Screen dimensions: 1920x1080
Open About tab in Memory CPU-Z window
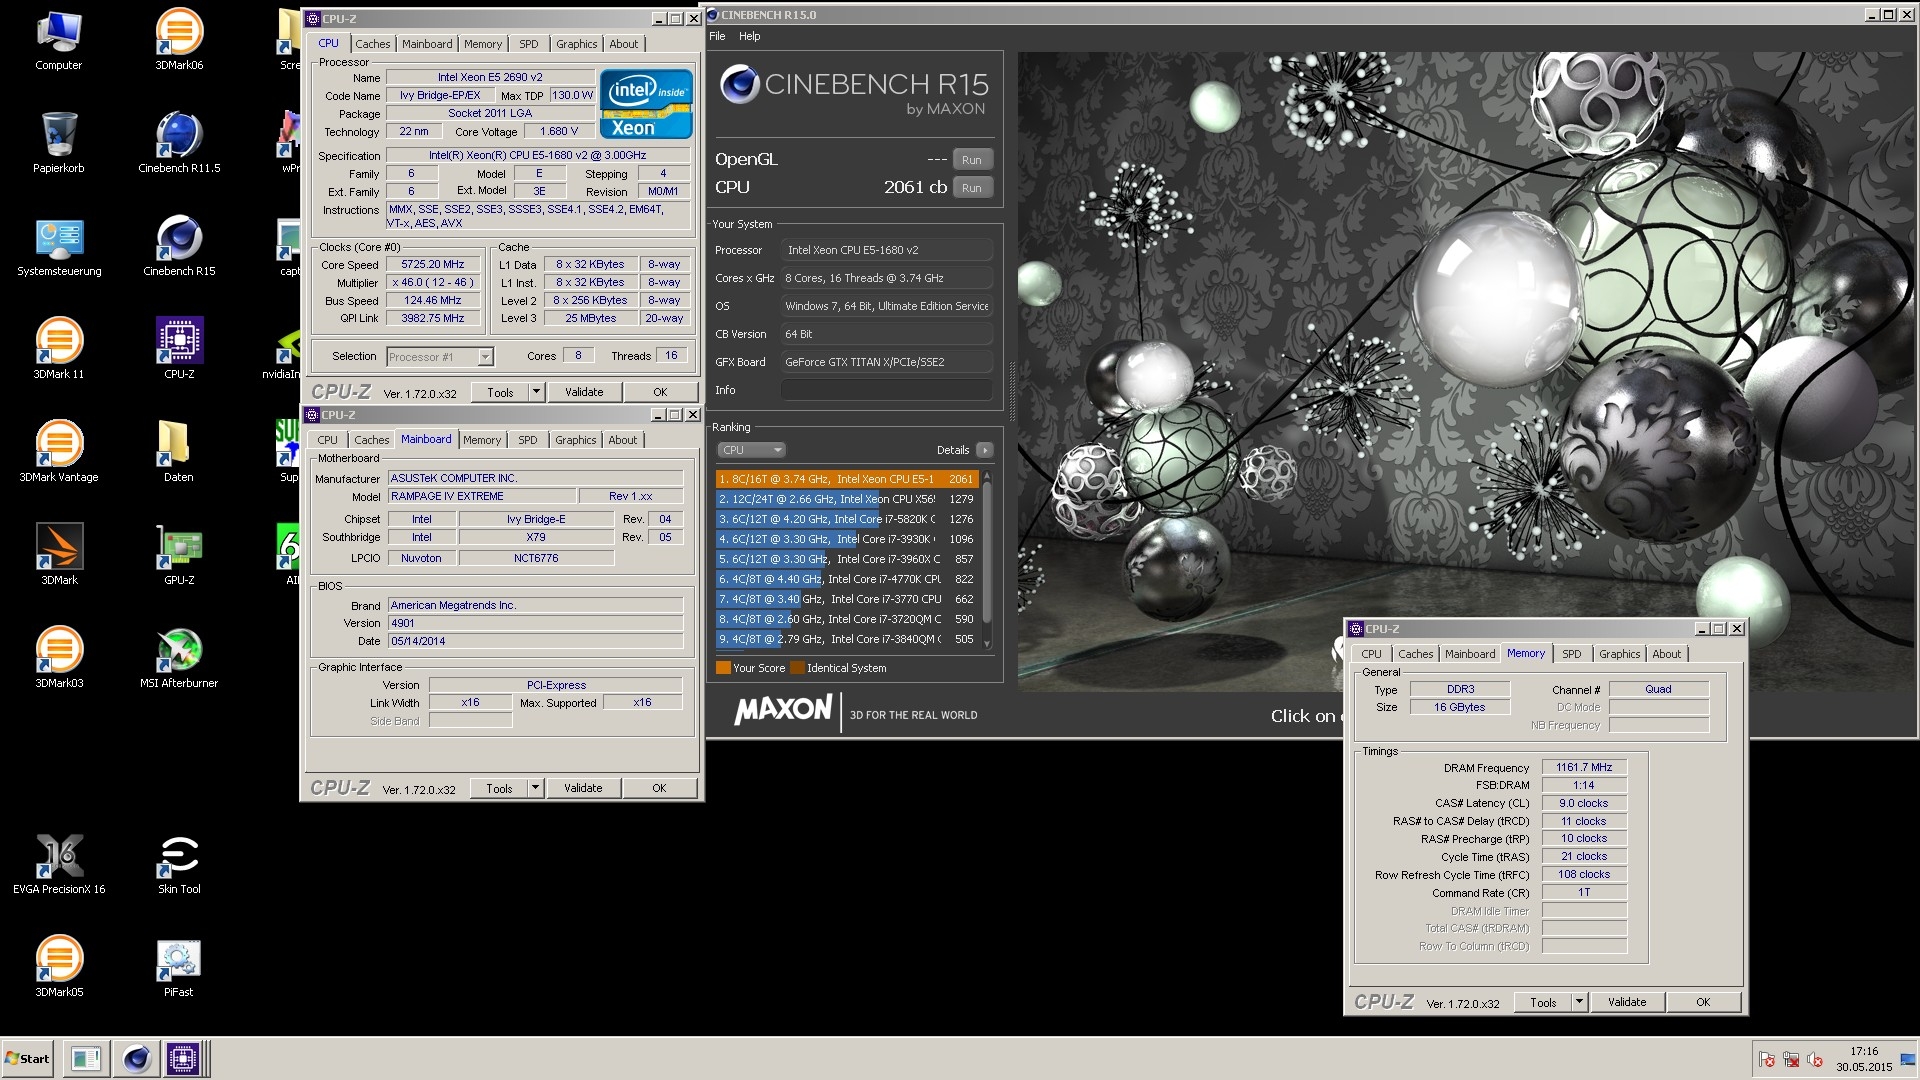click(1666, 654)
